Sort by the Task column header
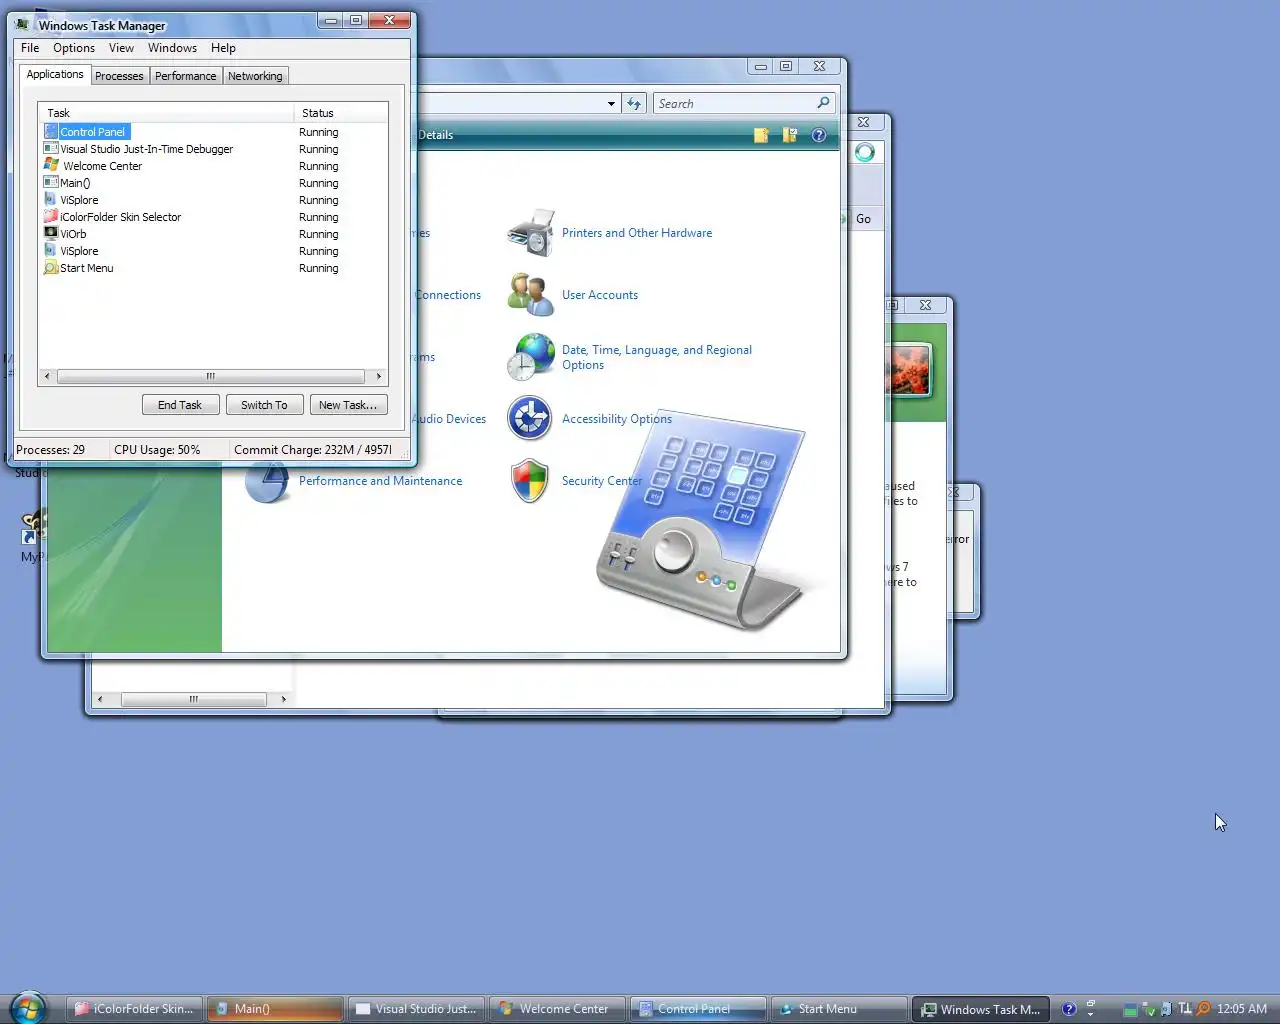Screen dimensions: 1280x1024 pos(166,113)
